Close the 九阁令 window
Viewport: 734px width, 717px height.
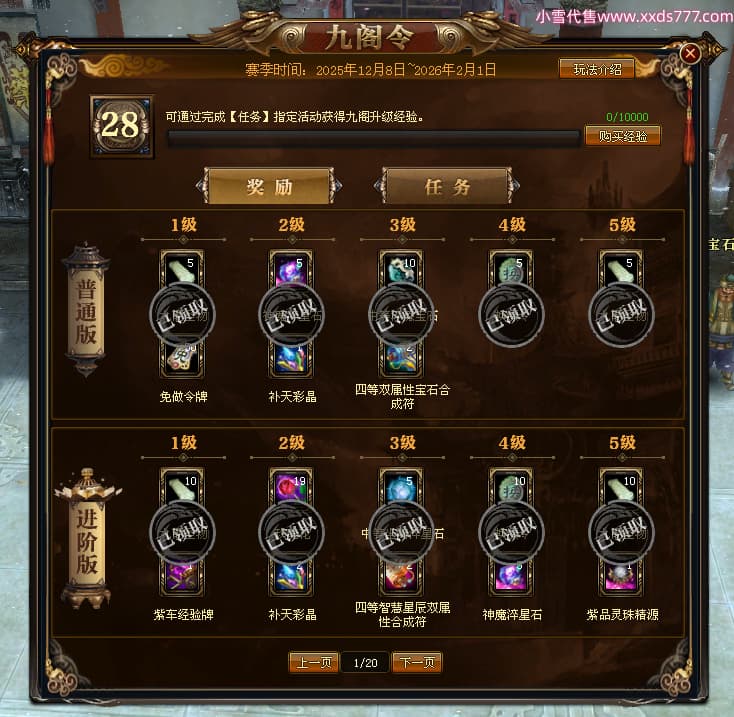pyautogui.click(x=690, y=53)
